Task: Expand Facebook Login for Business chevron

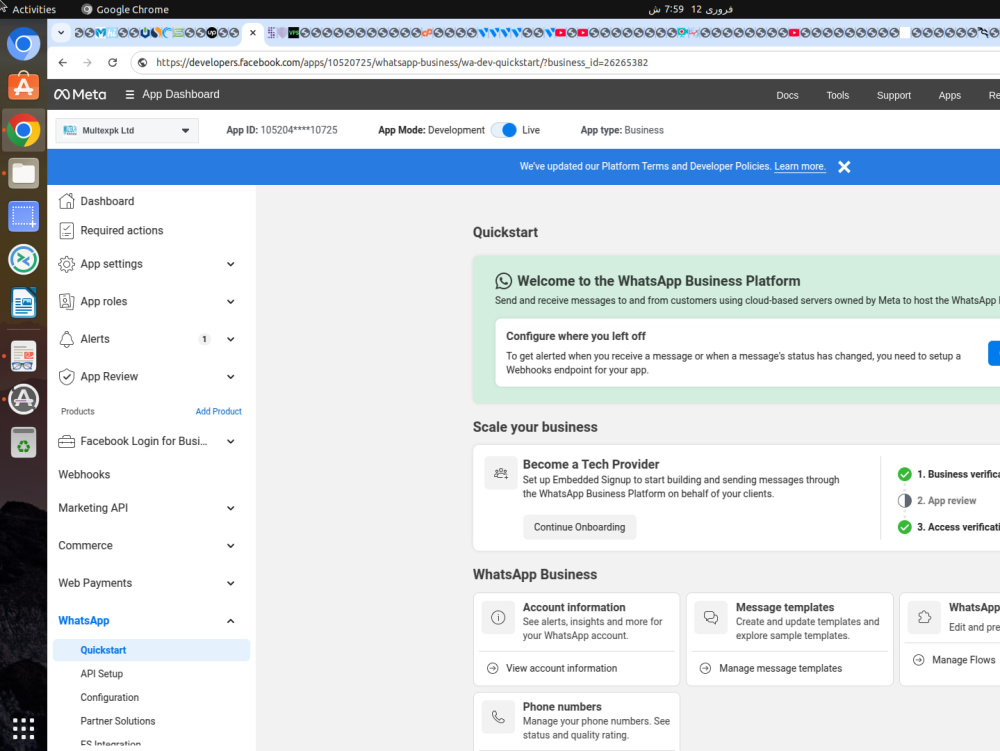Action: (x=231, y=441)
